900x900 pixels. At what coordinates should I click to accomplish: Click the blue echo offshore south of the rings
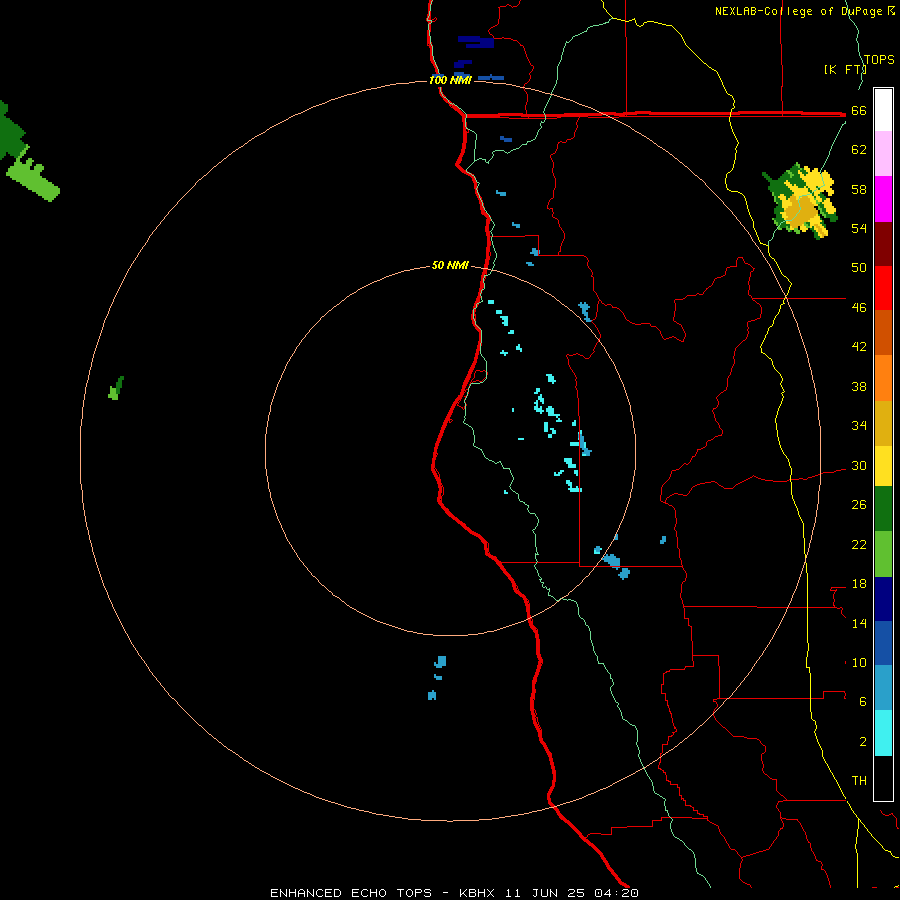437,678
